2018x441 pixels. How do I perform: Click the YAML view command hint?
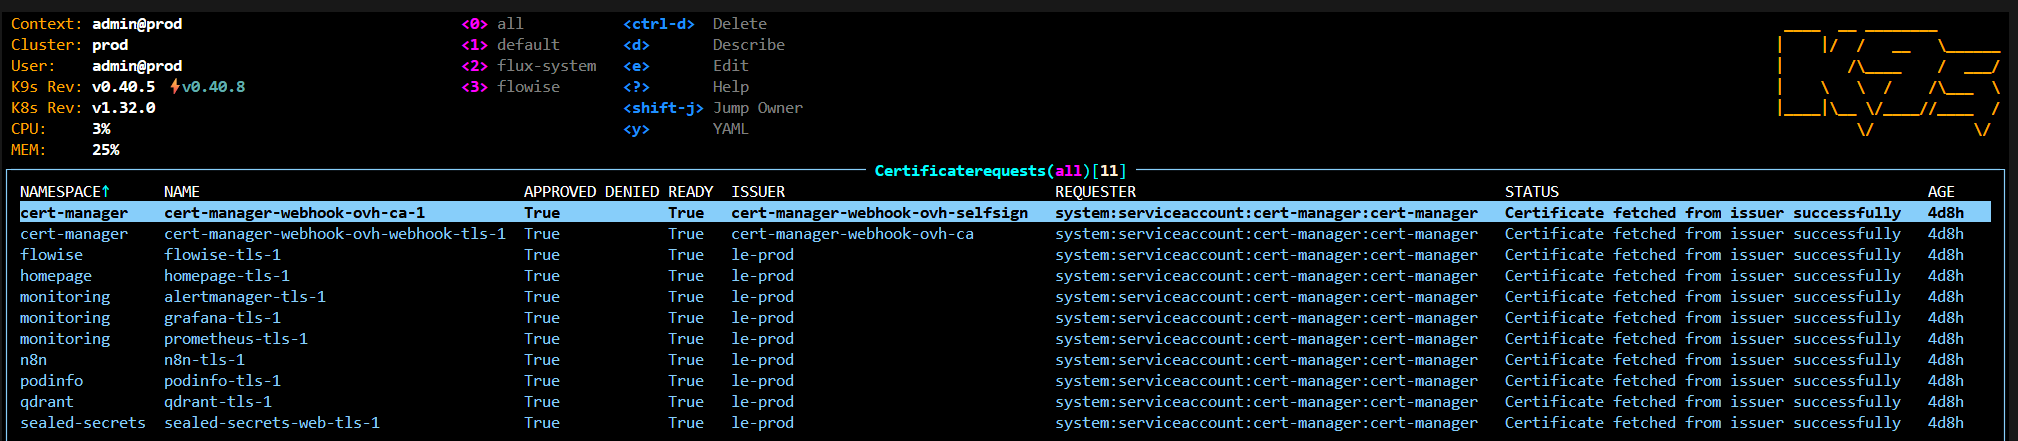(730, 129)
